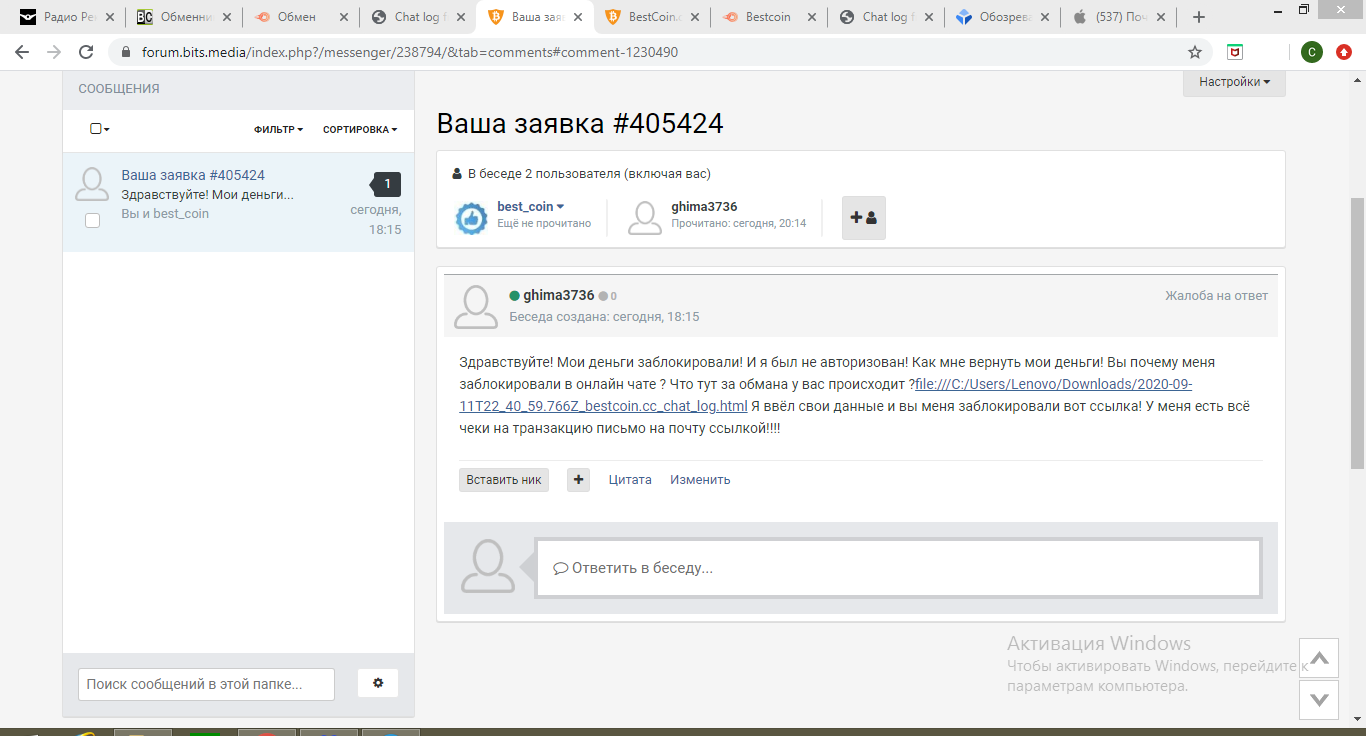Screen dimensions: 1366x736
Task: Click the best_coin thumbs-up avatar
Action: point(471,218)
